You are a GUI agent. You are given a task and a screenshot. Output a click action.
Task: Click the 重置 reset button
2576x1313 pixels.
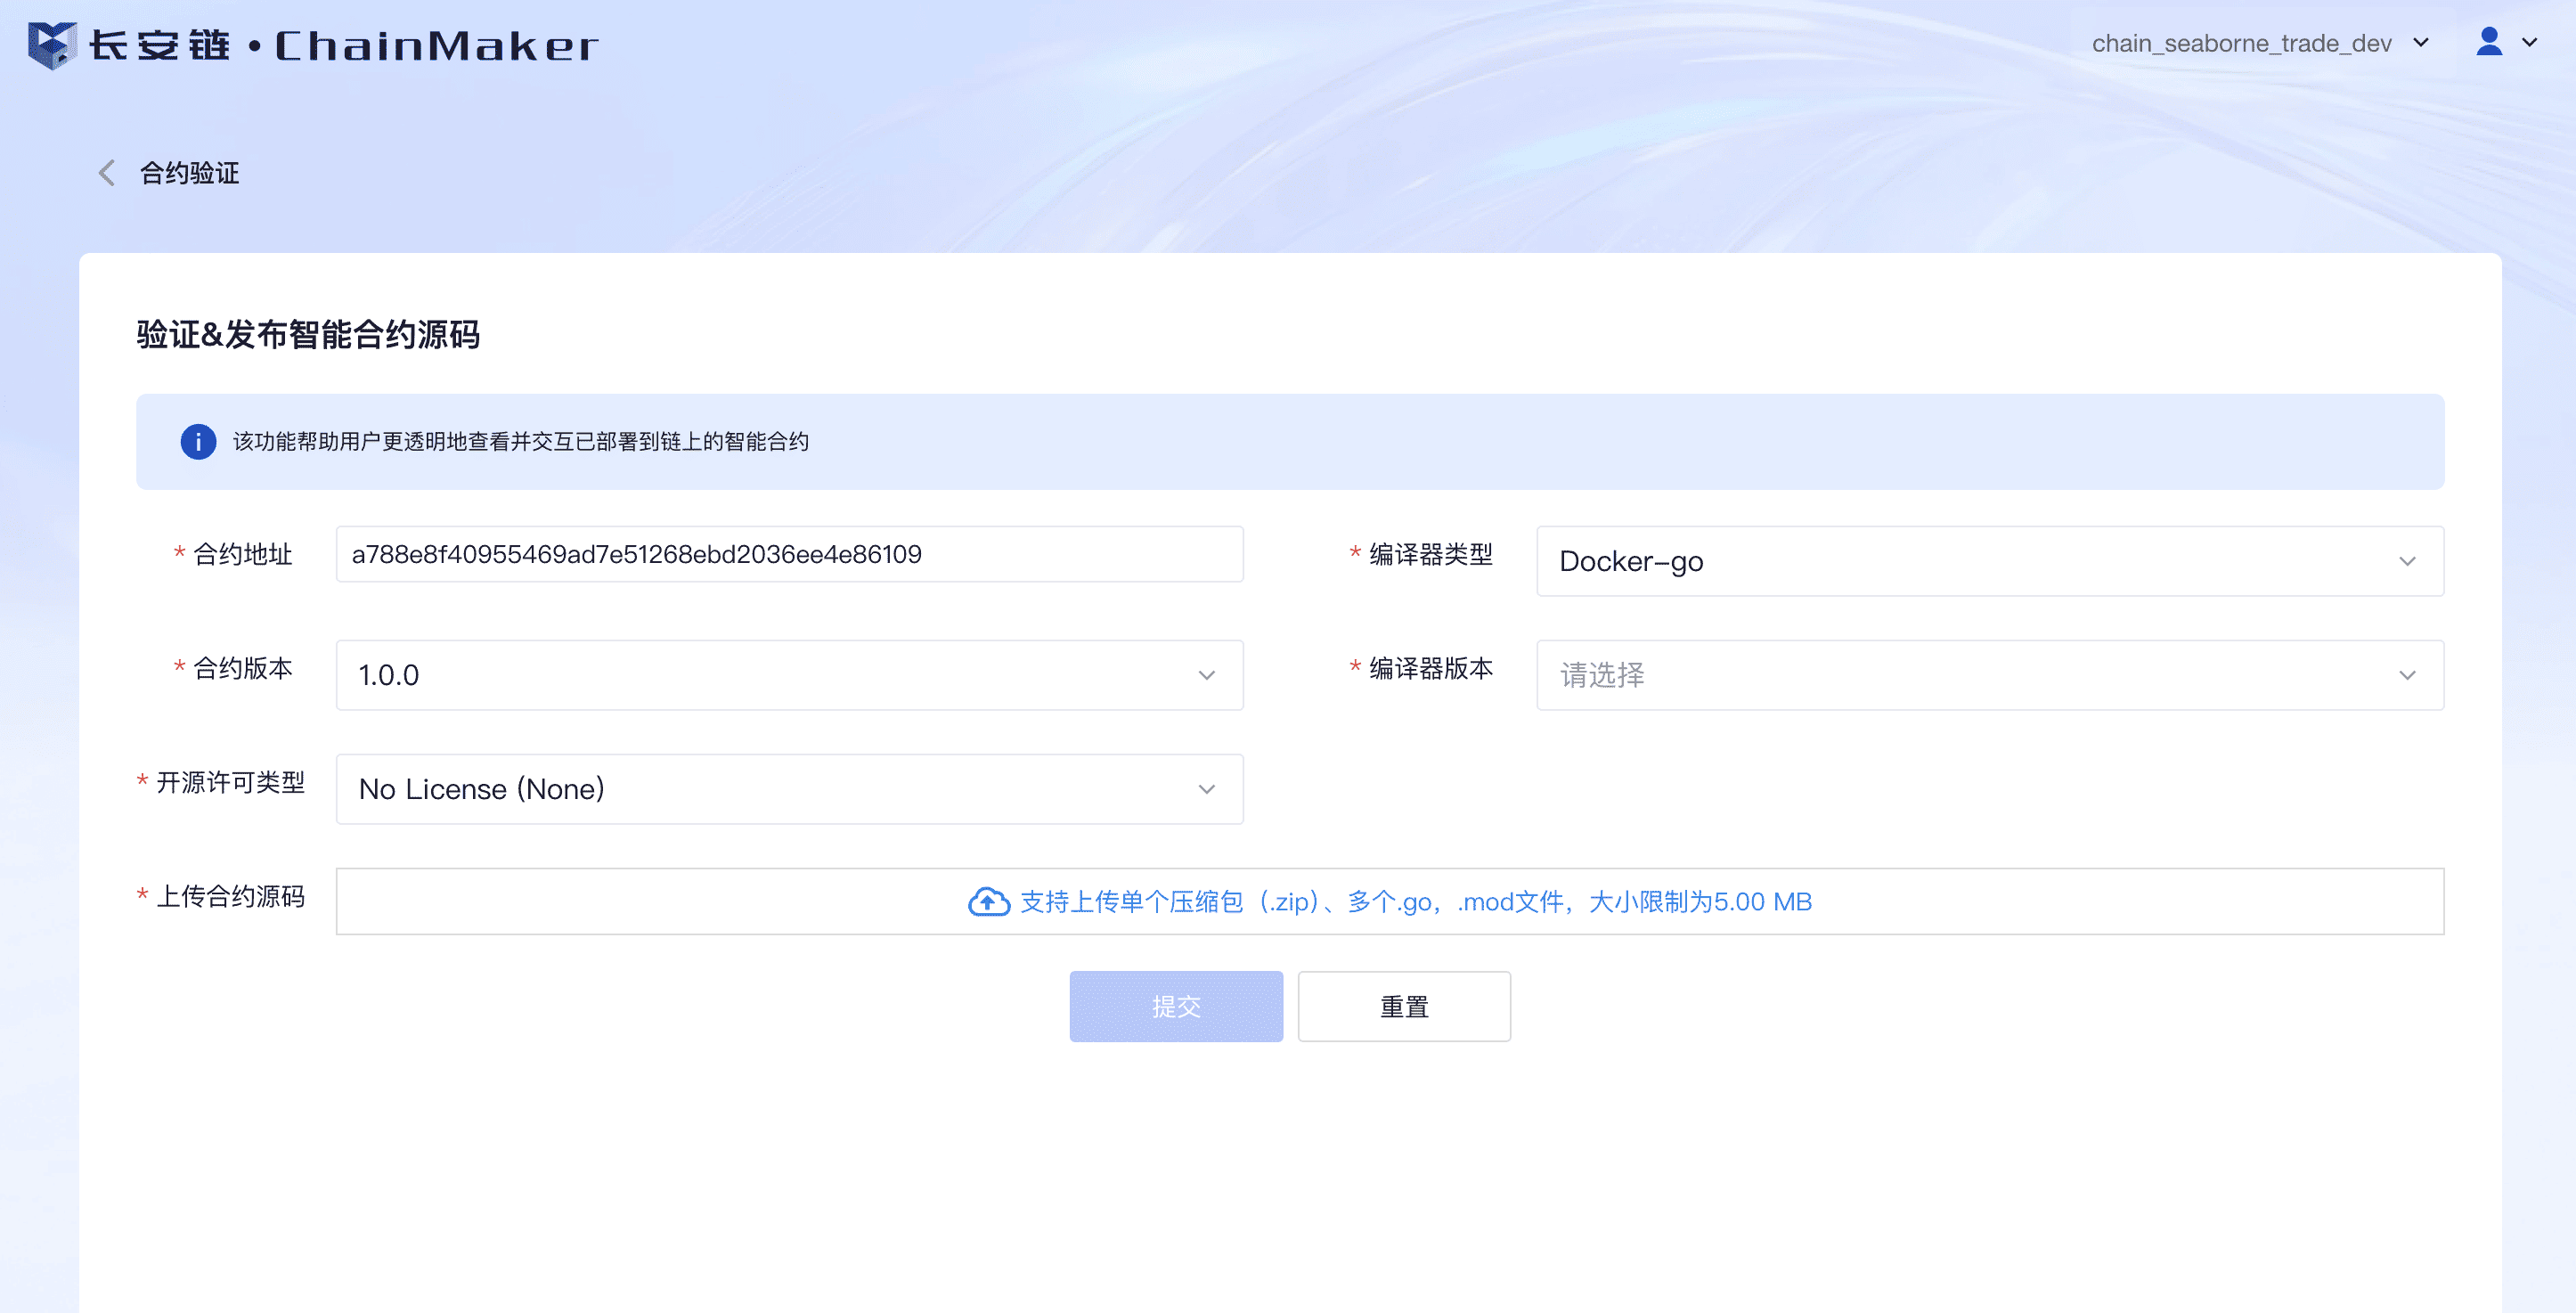pyautogui.click(x=1404, y=1006)
